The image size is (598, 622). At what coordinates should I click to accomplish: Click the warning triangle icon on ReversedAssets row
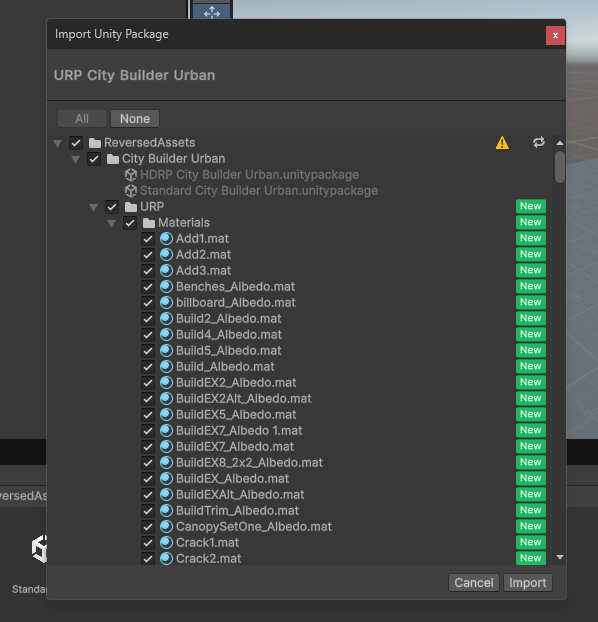502,143
